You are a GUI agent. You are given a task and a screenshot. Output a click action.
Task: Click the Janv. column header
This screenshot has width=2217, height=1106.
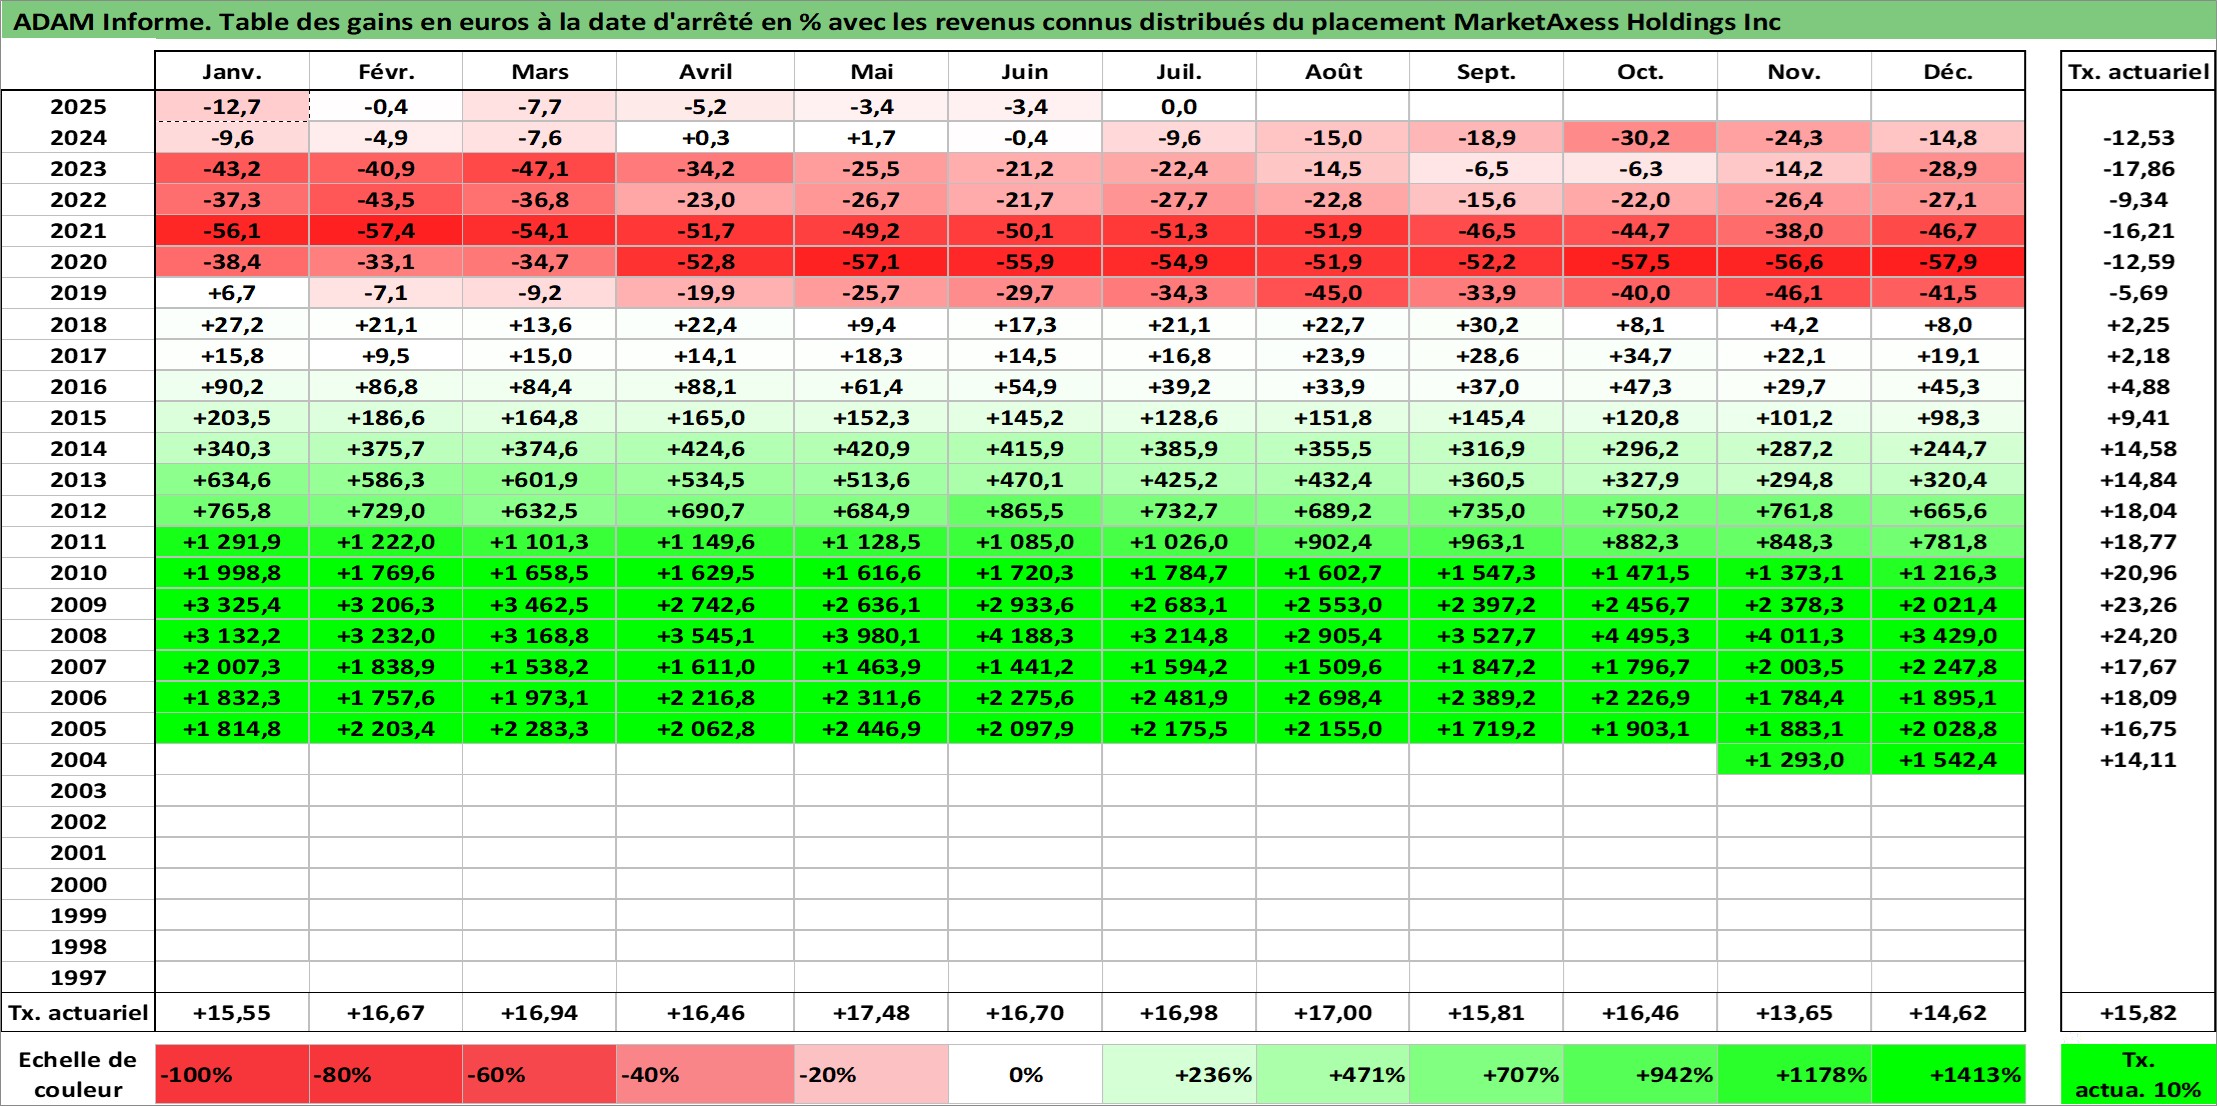(x=232, y=71)
